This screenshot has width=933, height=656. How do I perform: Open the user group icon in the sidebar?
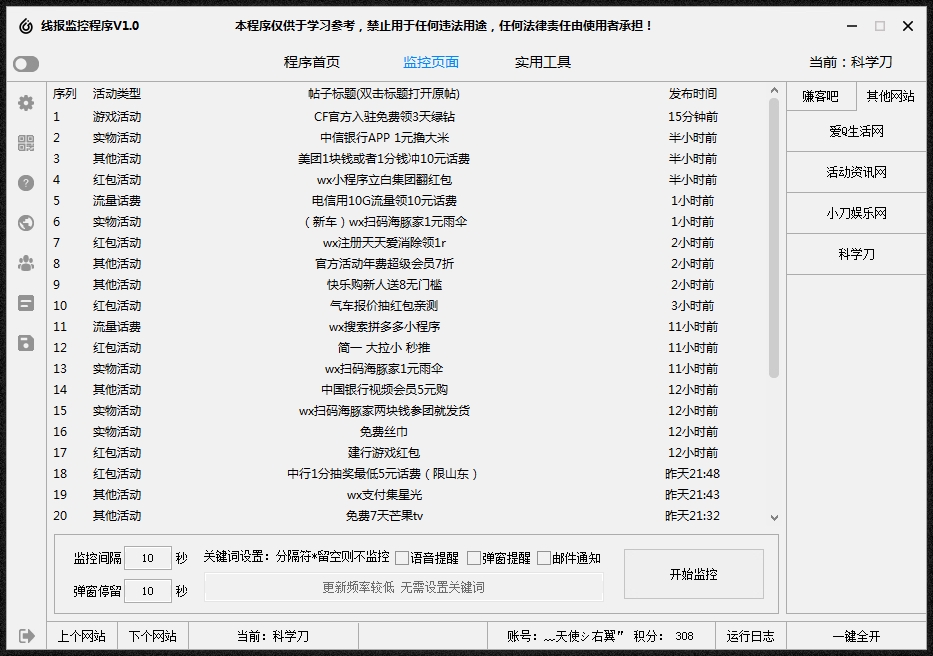click(x=25, y=263)
